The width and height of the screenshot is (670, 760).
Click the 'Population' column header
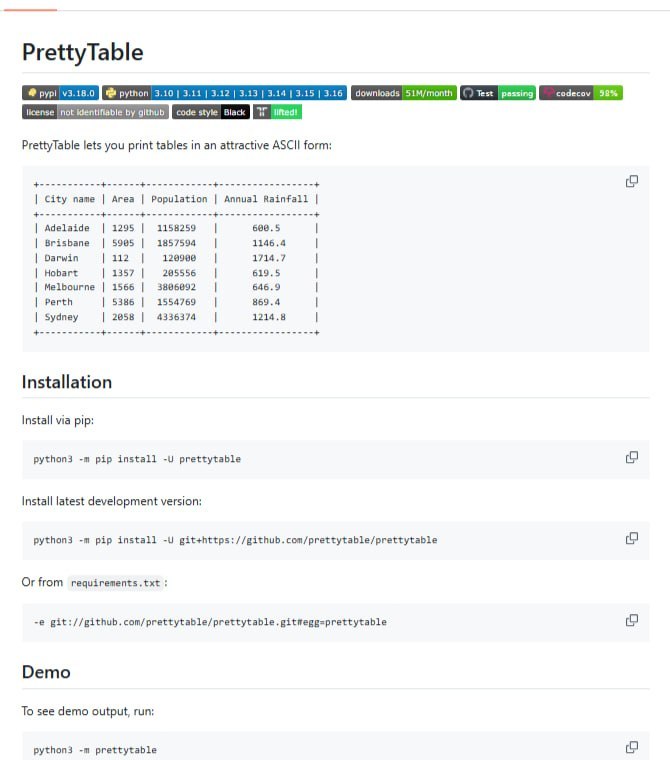coord(179,199)
